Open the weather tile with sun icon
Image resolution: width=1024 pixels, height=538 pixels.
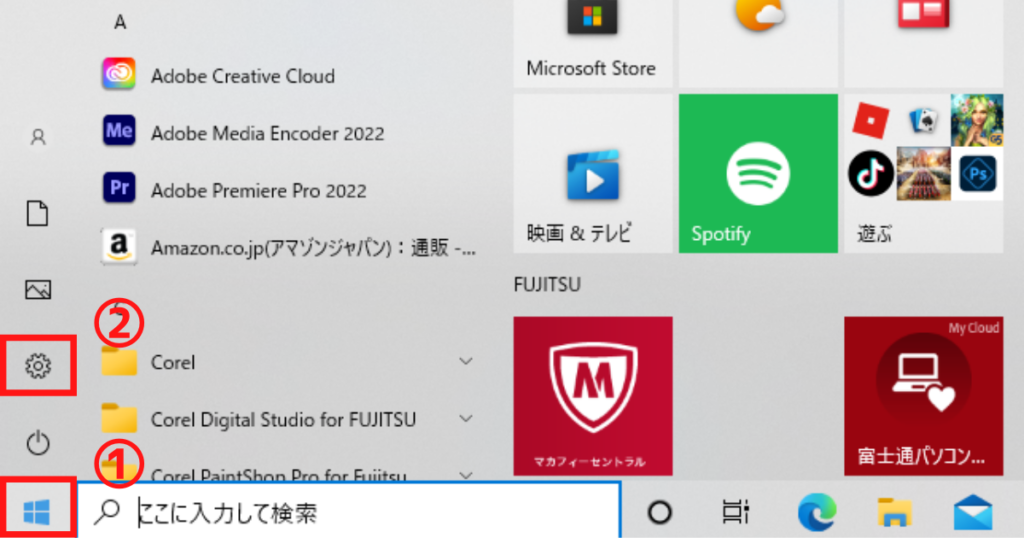[x=758, y=44]
